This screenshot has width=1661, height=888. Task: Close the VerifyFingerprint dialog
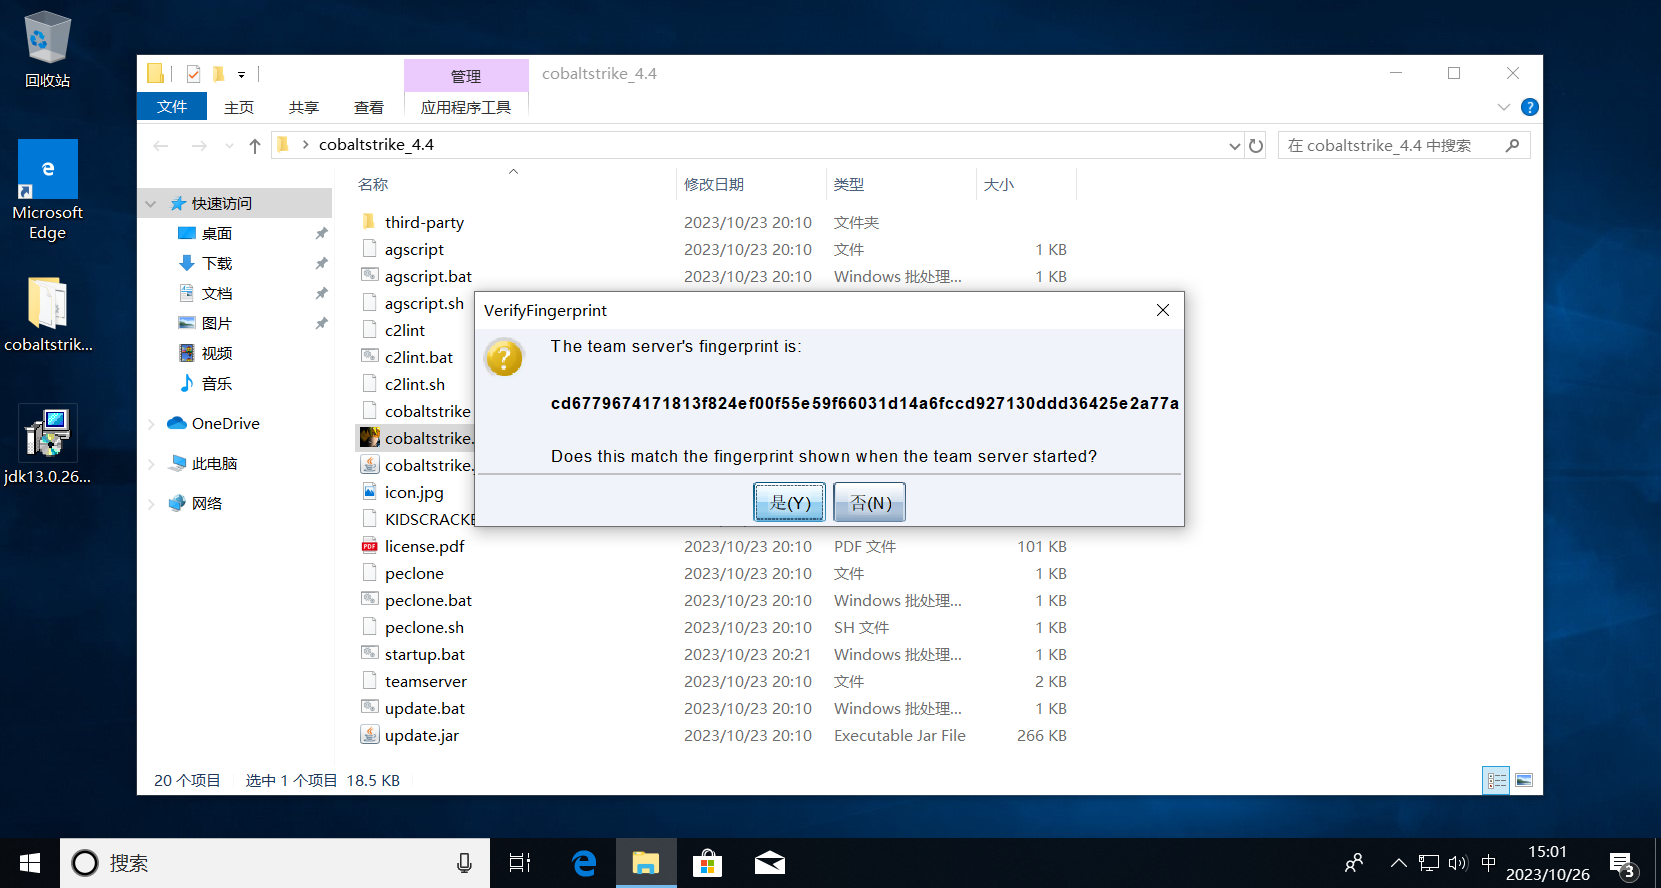1162,310
